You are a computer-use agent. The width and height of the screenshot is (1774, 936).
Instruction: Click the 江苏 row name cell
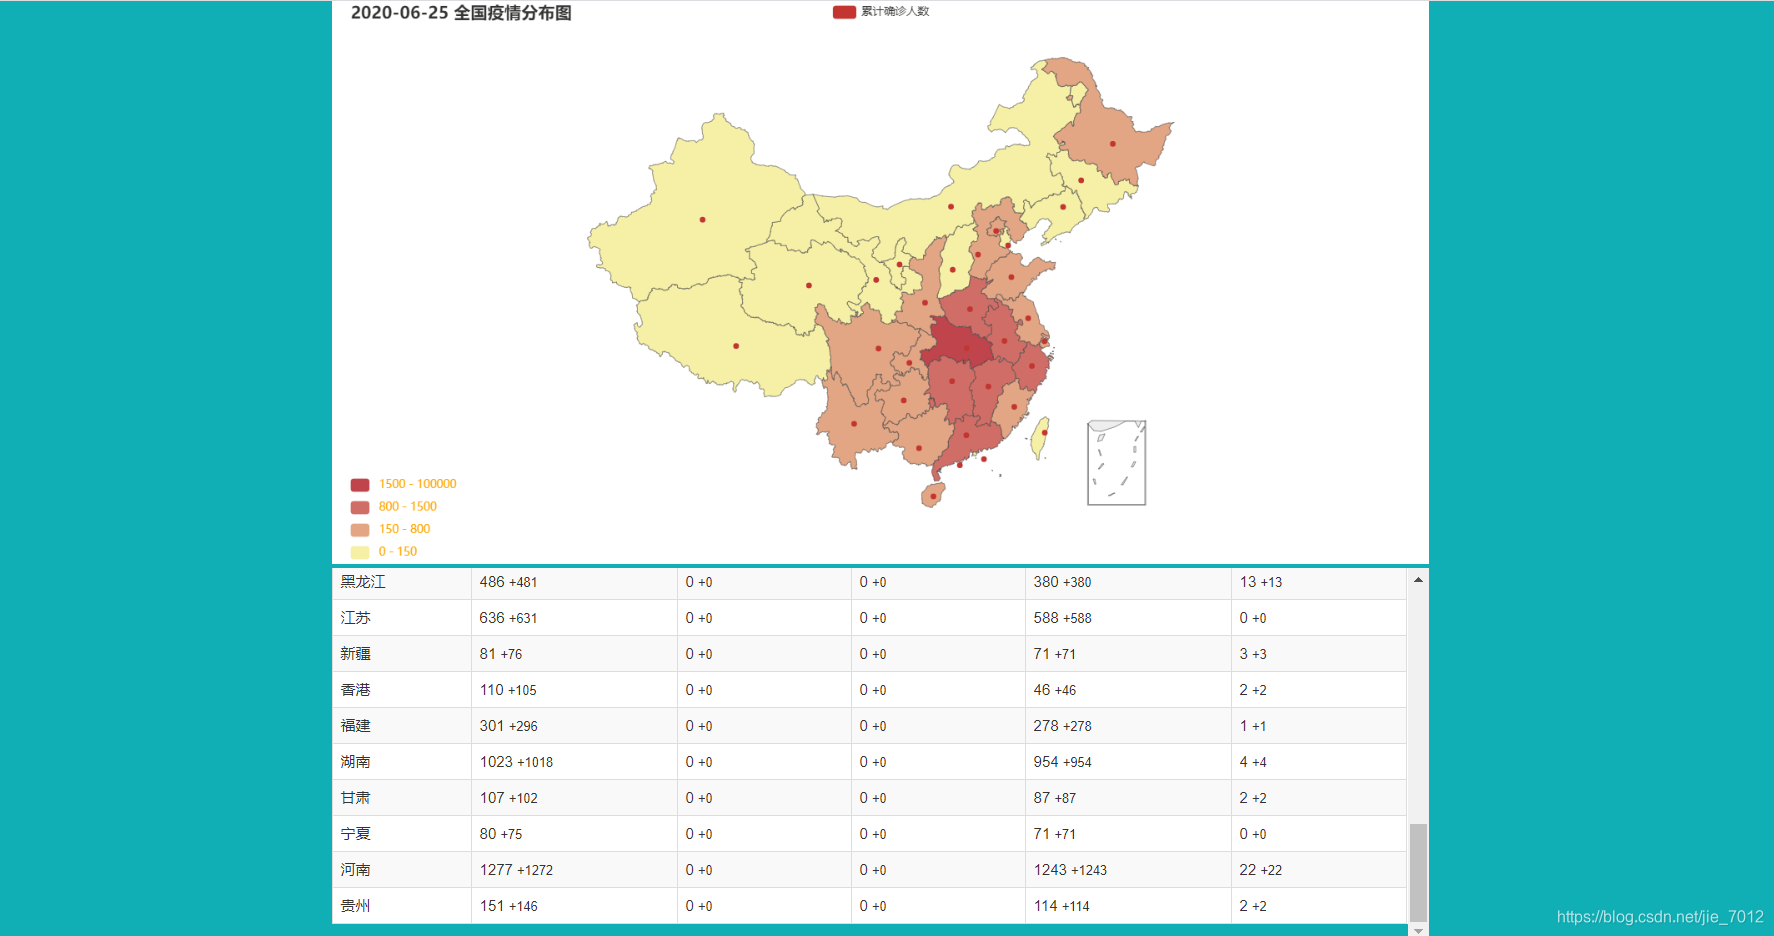(x=402, y=618)
